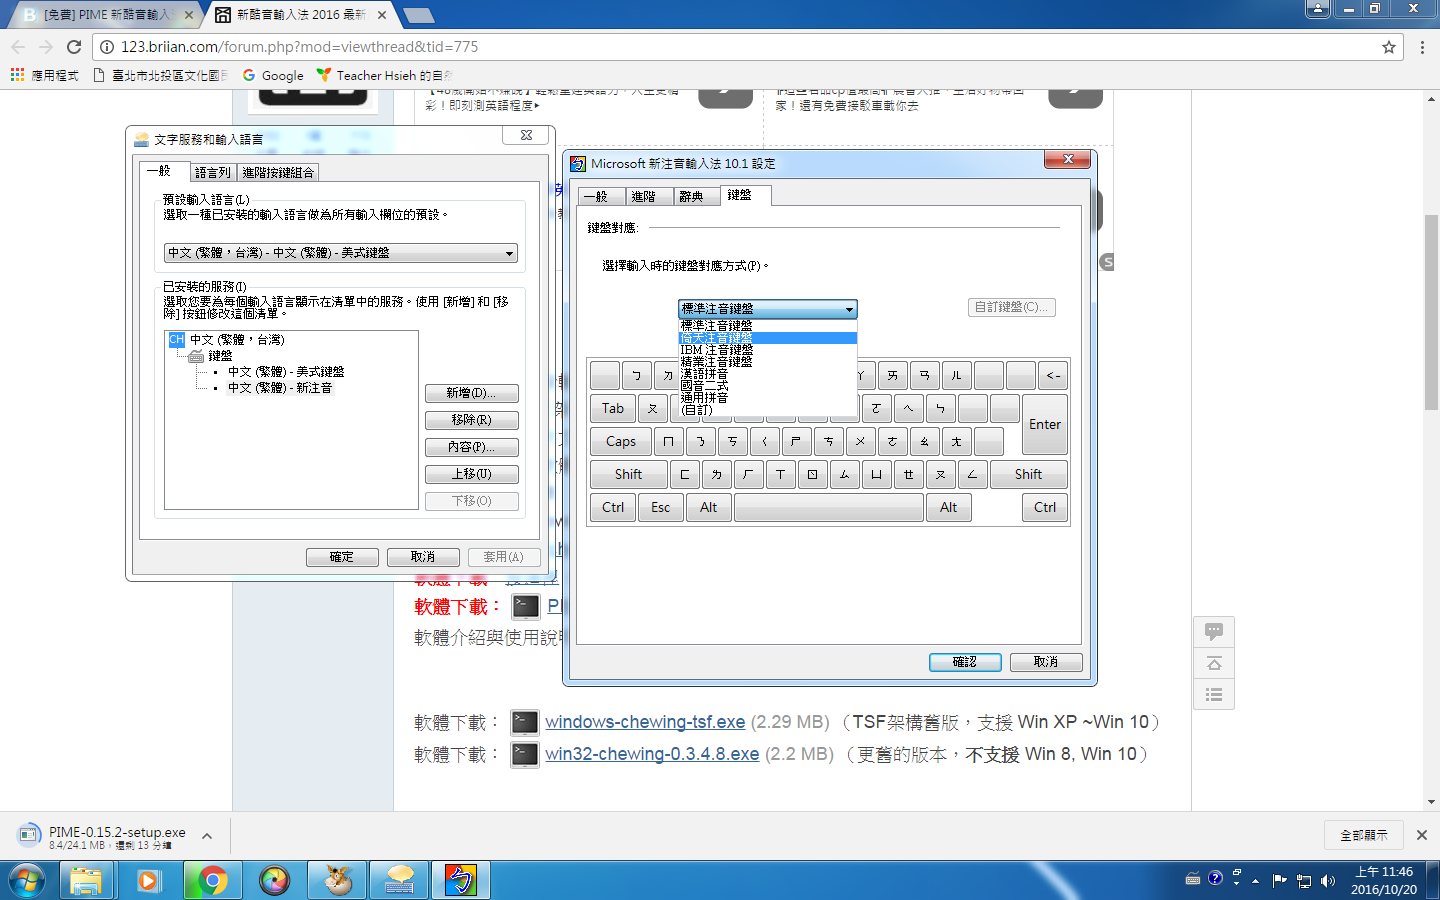1440x900 pixels.
Task: Cancel the 新注音輸入法 10.1 settings dialog
Action: click(x=1046, y=662)
